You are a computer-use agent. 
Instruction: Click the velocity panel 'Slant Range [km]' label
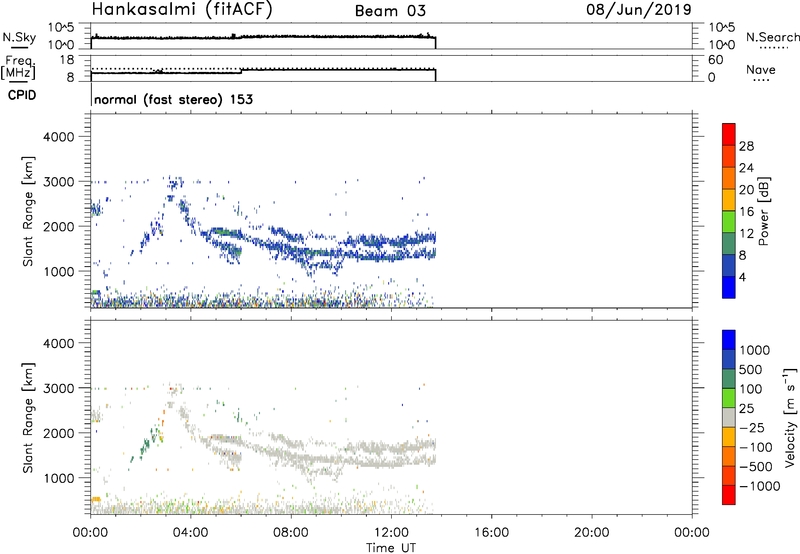coord(28,417)
